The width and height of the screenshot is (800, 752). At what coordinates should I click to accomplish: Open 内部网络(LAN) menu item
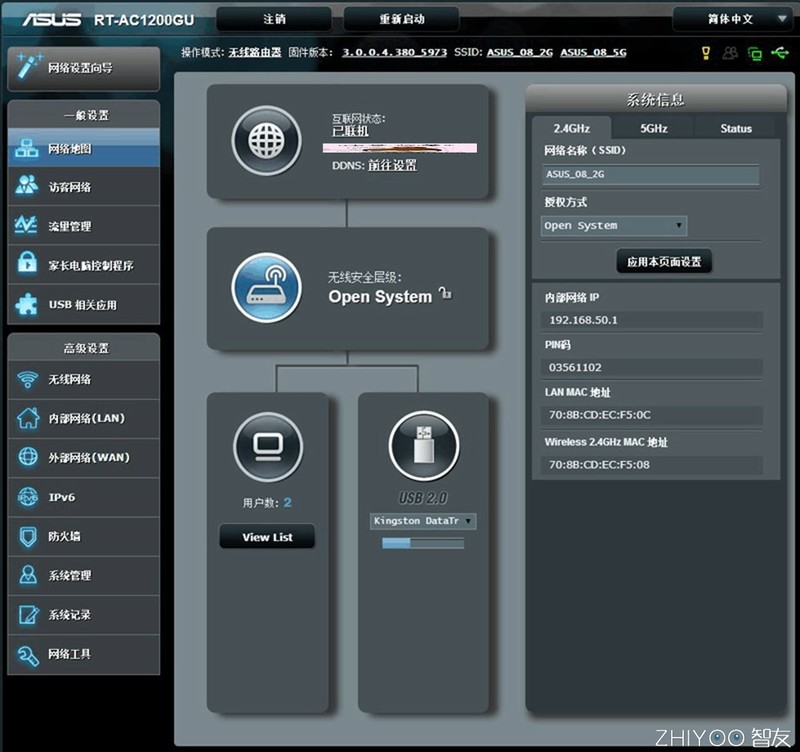pos(84,418)
